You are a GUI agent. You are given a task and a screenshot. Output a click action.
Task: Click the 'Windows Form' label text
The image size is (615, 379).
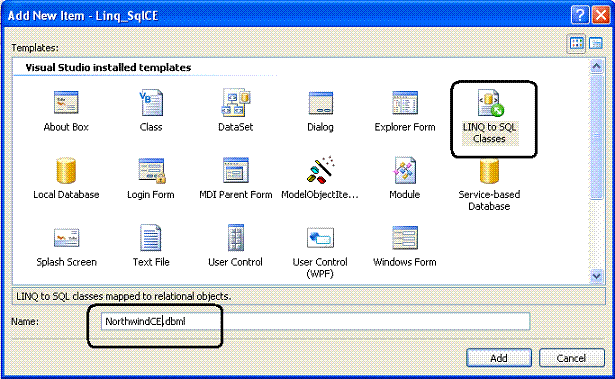[x=405, y=262]
